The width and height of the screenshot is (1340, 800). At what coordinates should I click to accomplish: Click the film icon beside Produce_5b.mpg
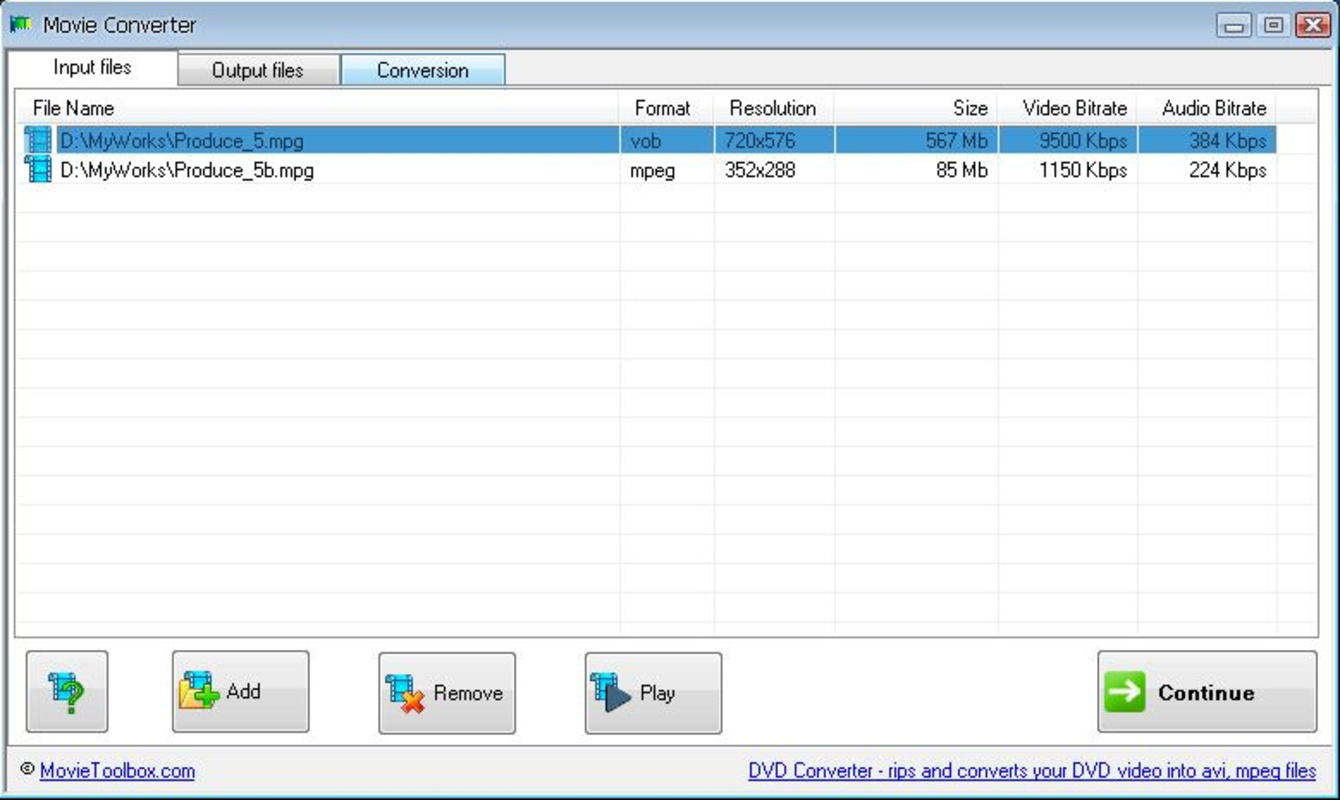point(38,169)
